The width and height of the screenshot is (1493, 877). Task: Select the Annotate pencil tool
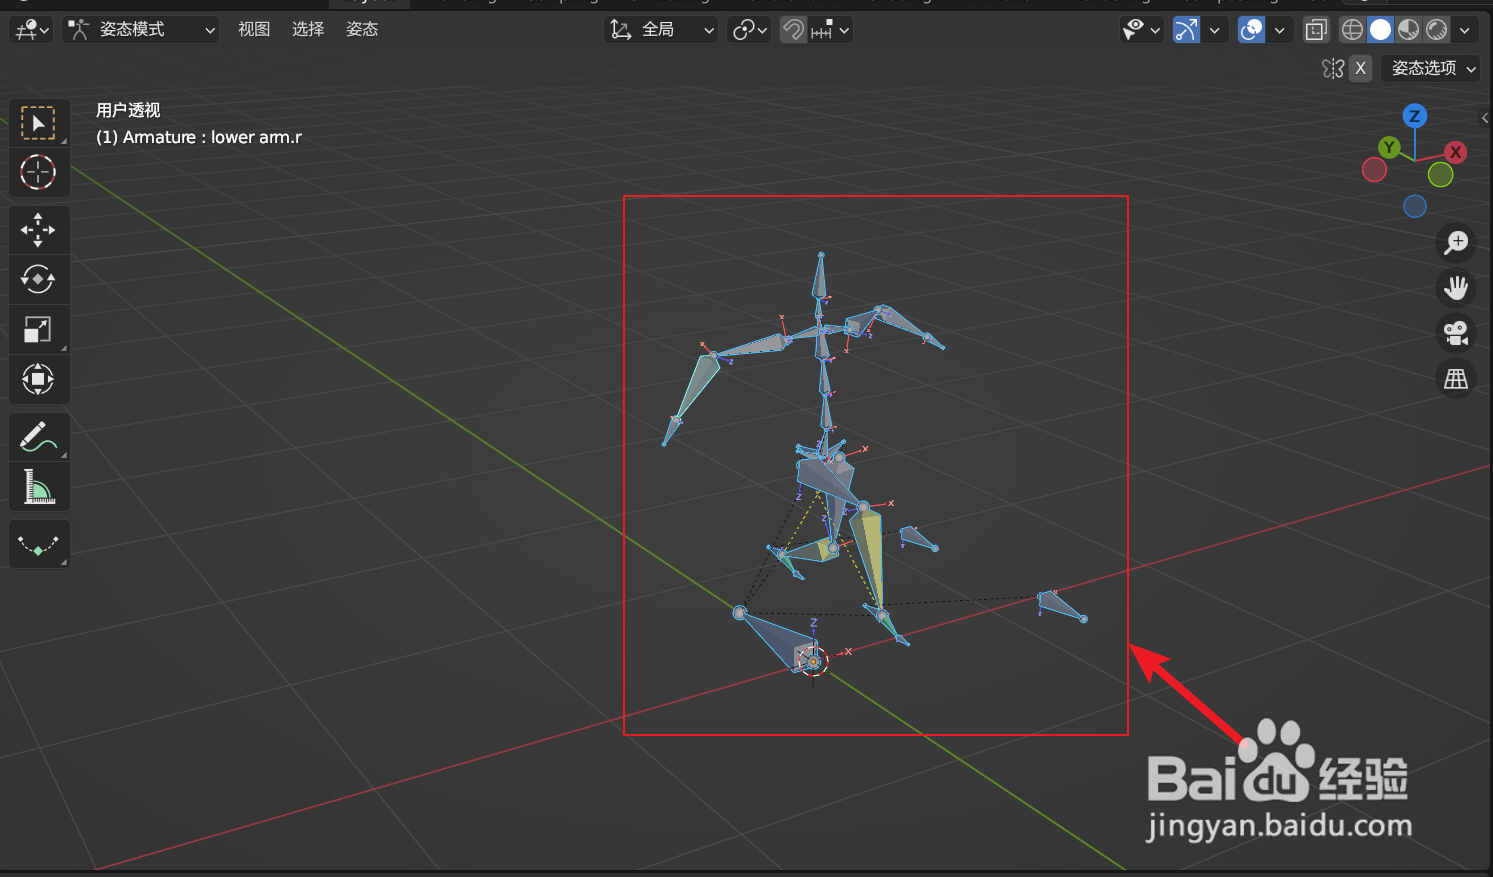click(x=39, y=437)
